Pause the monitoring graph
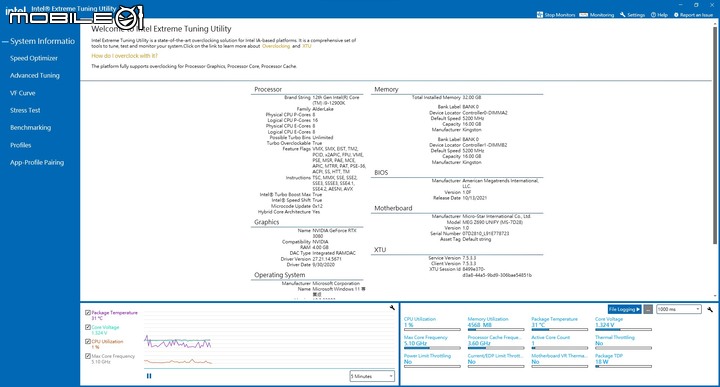The image size is (720, 387). [x=149, y=376]
